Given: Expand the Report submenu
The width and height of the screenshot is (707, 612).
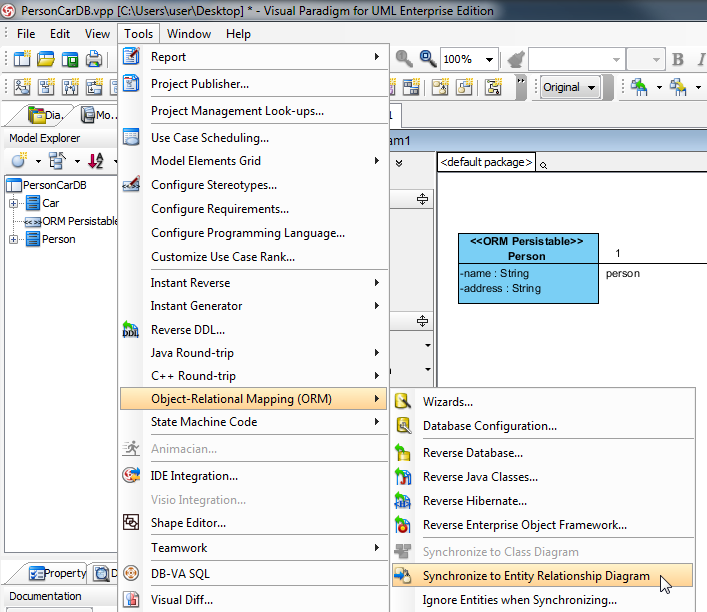Looking at the screenshot, I should [376, 56].
